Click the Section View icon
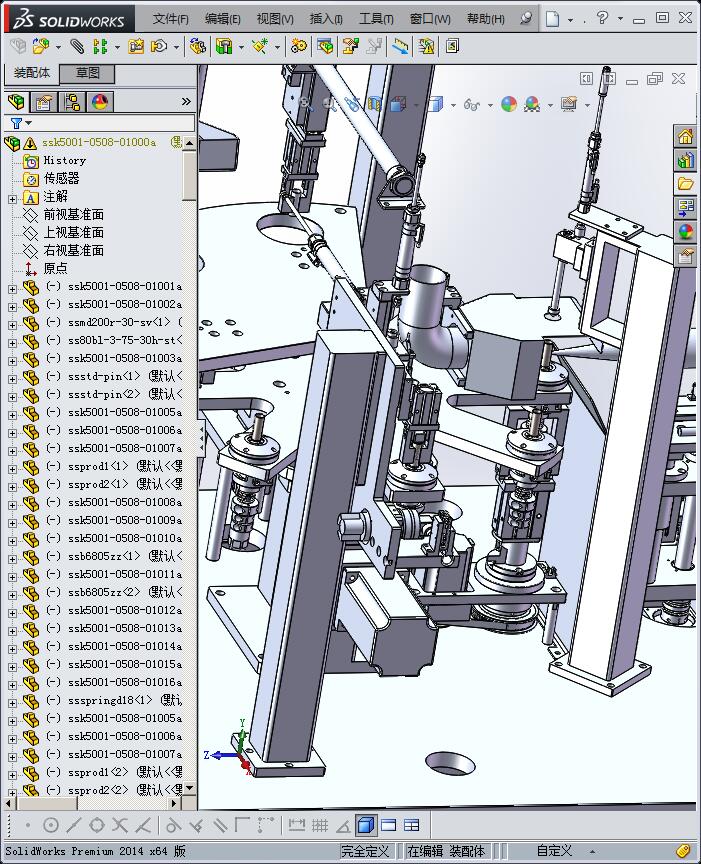This screenshot has width=701, height=864. point(375,104)
